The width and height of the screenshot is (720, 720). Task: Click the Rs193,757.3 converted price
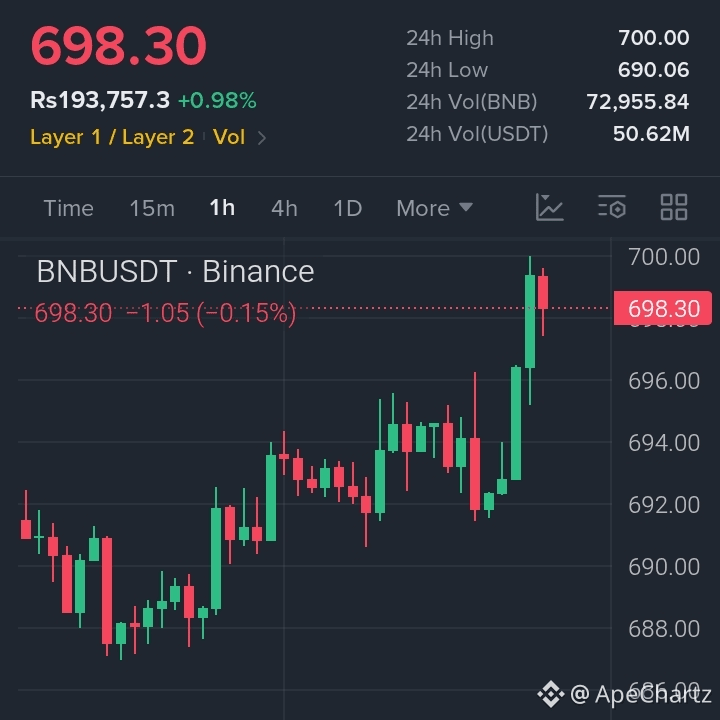100,100
